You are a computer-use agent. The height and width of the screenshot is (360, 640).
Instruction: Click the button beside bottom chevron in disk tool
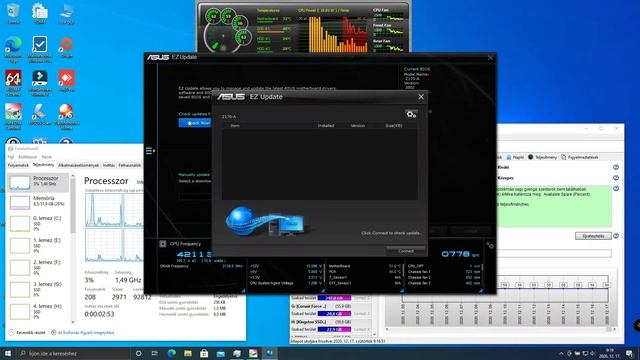(593, 236)
